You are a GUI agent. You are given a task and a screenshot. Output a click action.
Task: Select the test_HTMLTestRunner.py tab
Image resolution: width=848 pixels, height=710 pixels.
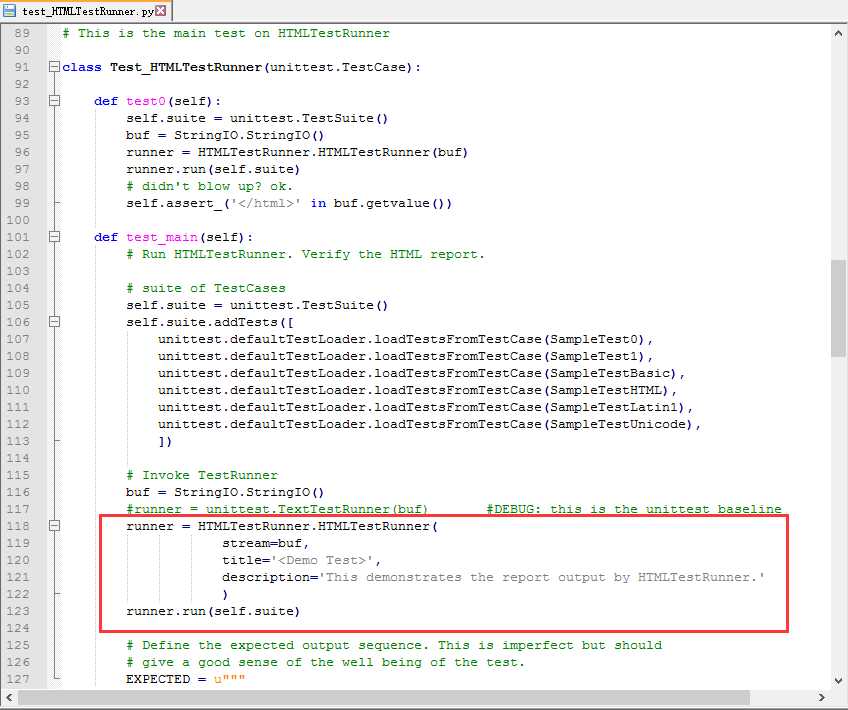pyautogui.click(x=87, y=11)
